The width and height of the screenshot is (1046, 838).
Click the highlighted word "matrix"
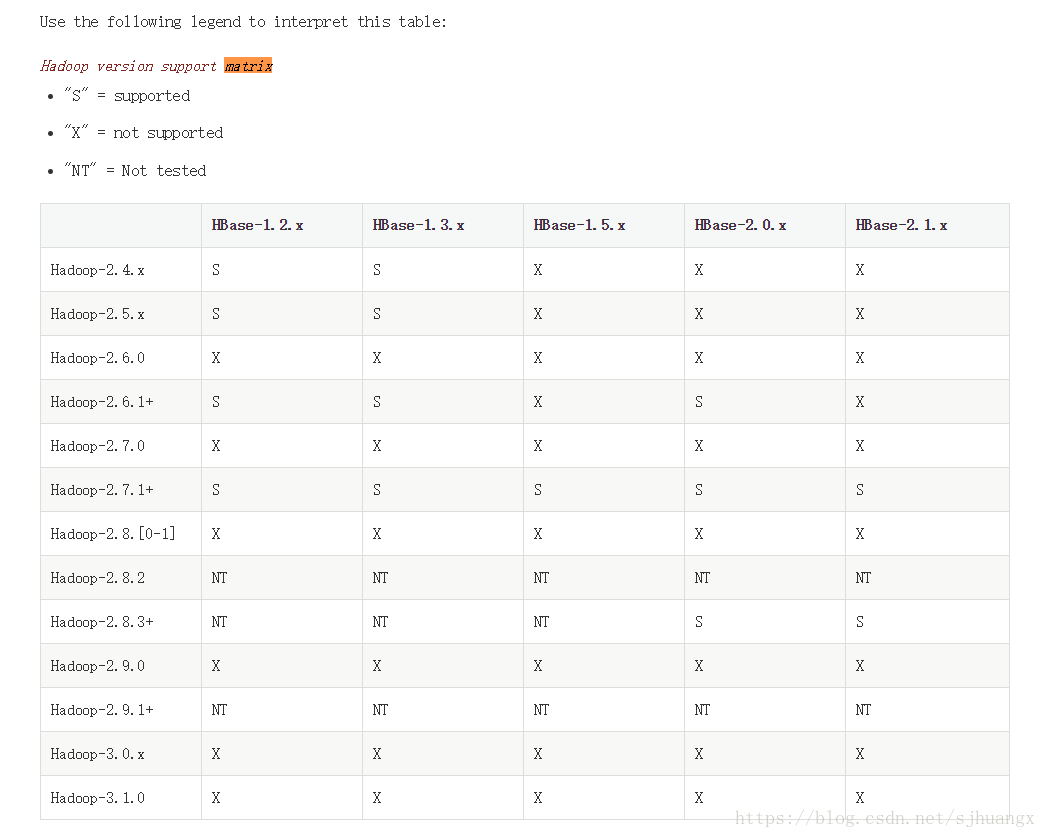coord(248,66)
